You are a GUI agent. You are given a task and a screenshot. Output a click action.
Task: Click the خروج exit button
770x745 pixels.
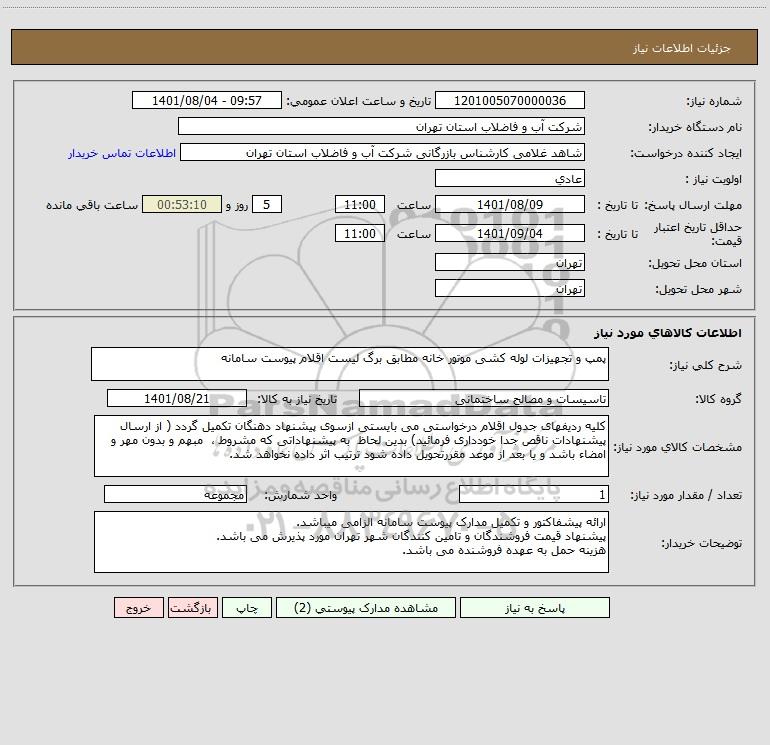(138, 607)
